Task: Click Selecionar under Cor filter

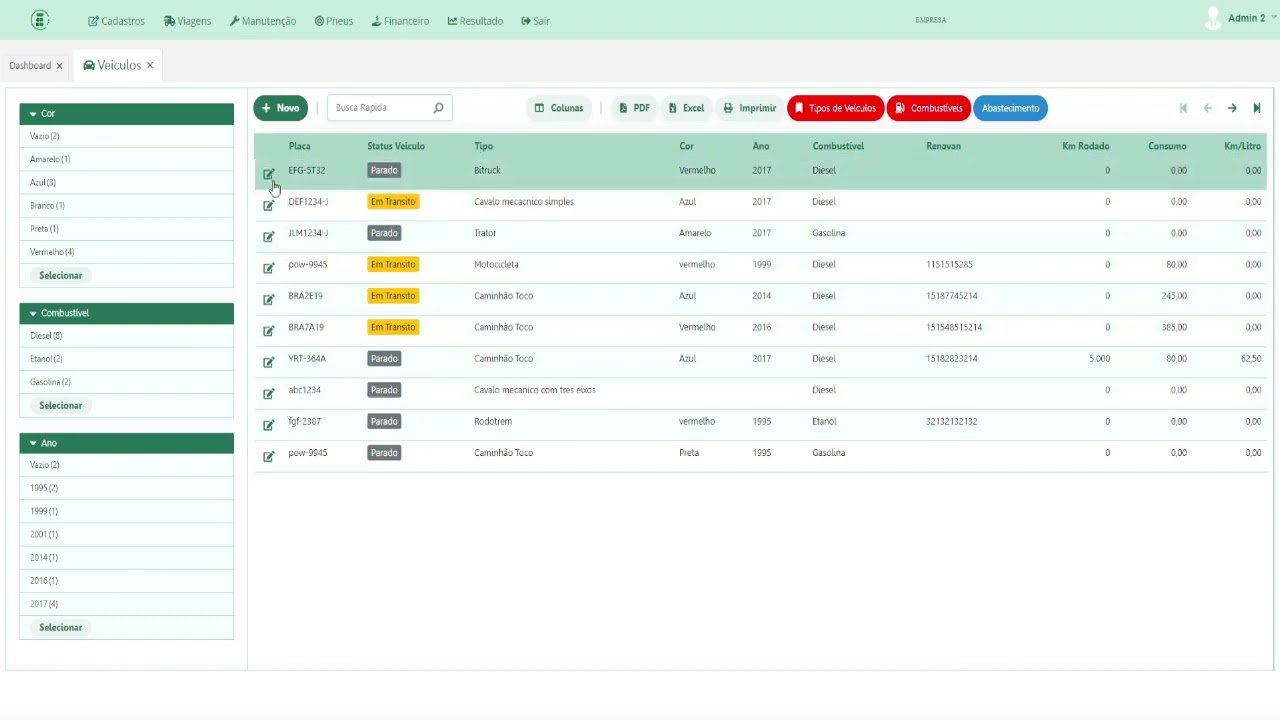Action: click(x=61, y=275)
